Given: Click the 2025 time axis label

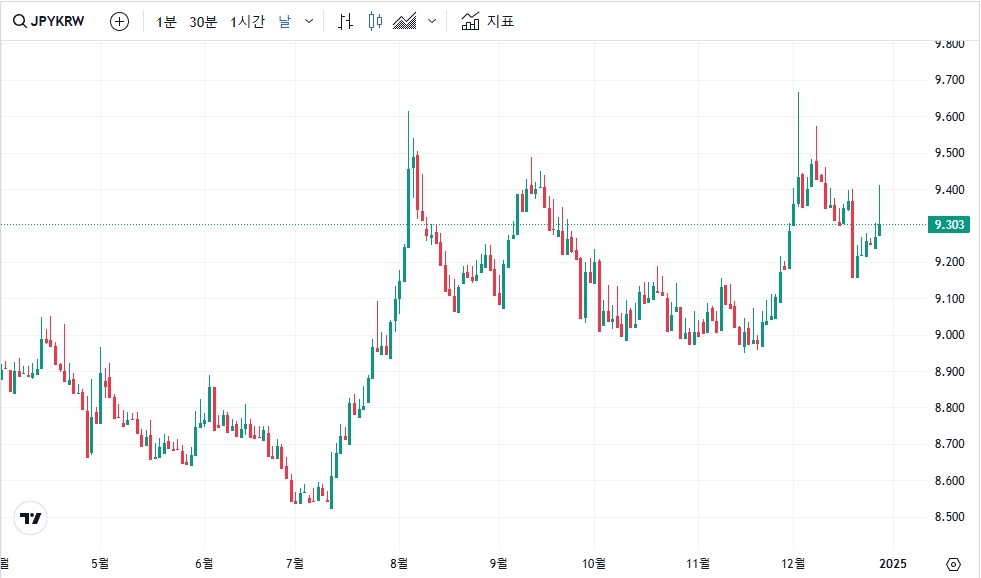Looking at the screenshot, I should (x=893, y=564).
